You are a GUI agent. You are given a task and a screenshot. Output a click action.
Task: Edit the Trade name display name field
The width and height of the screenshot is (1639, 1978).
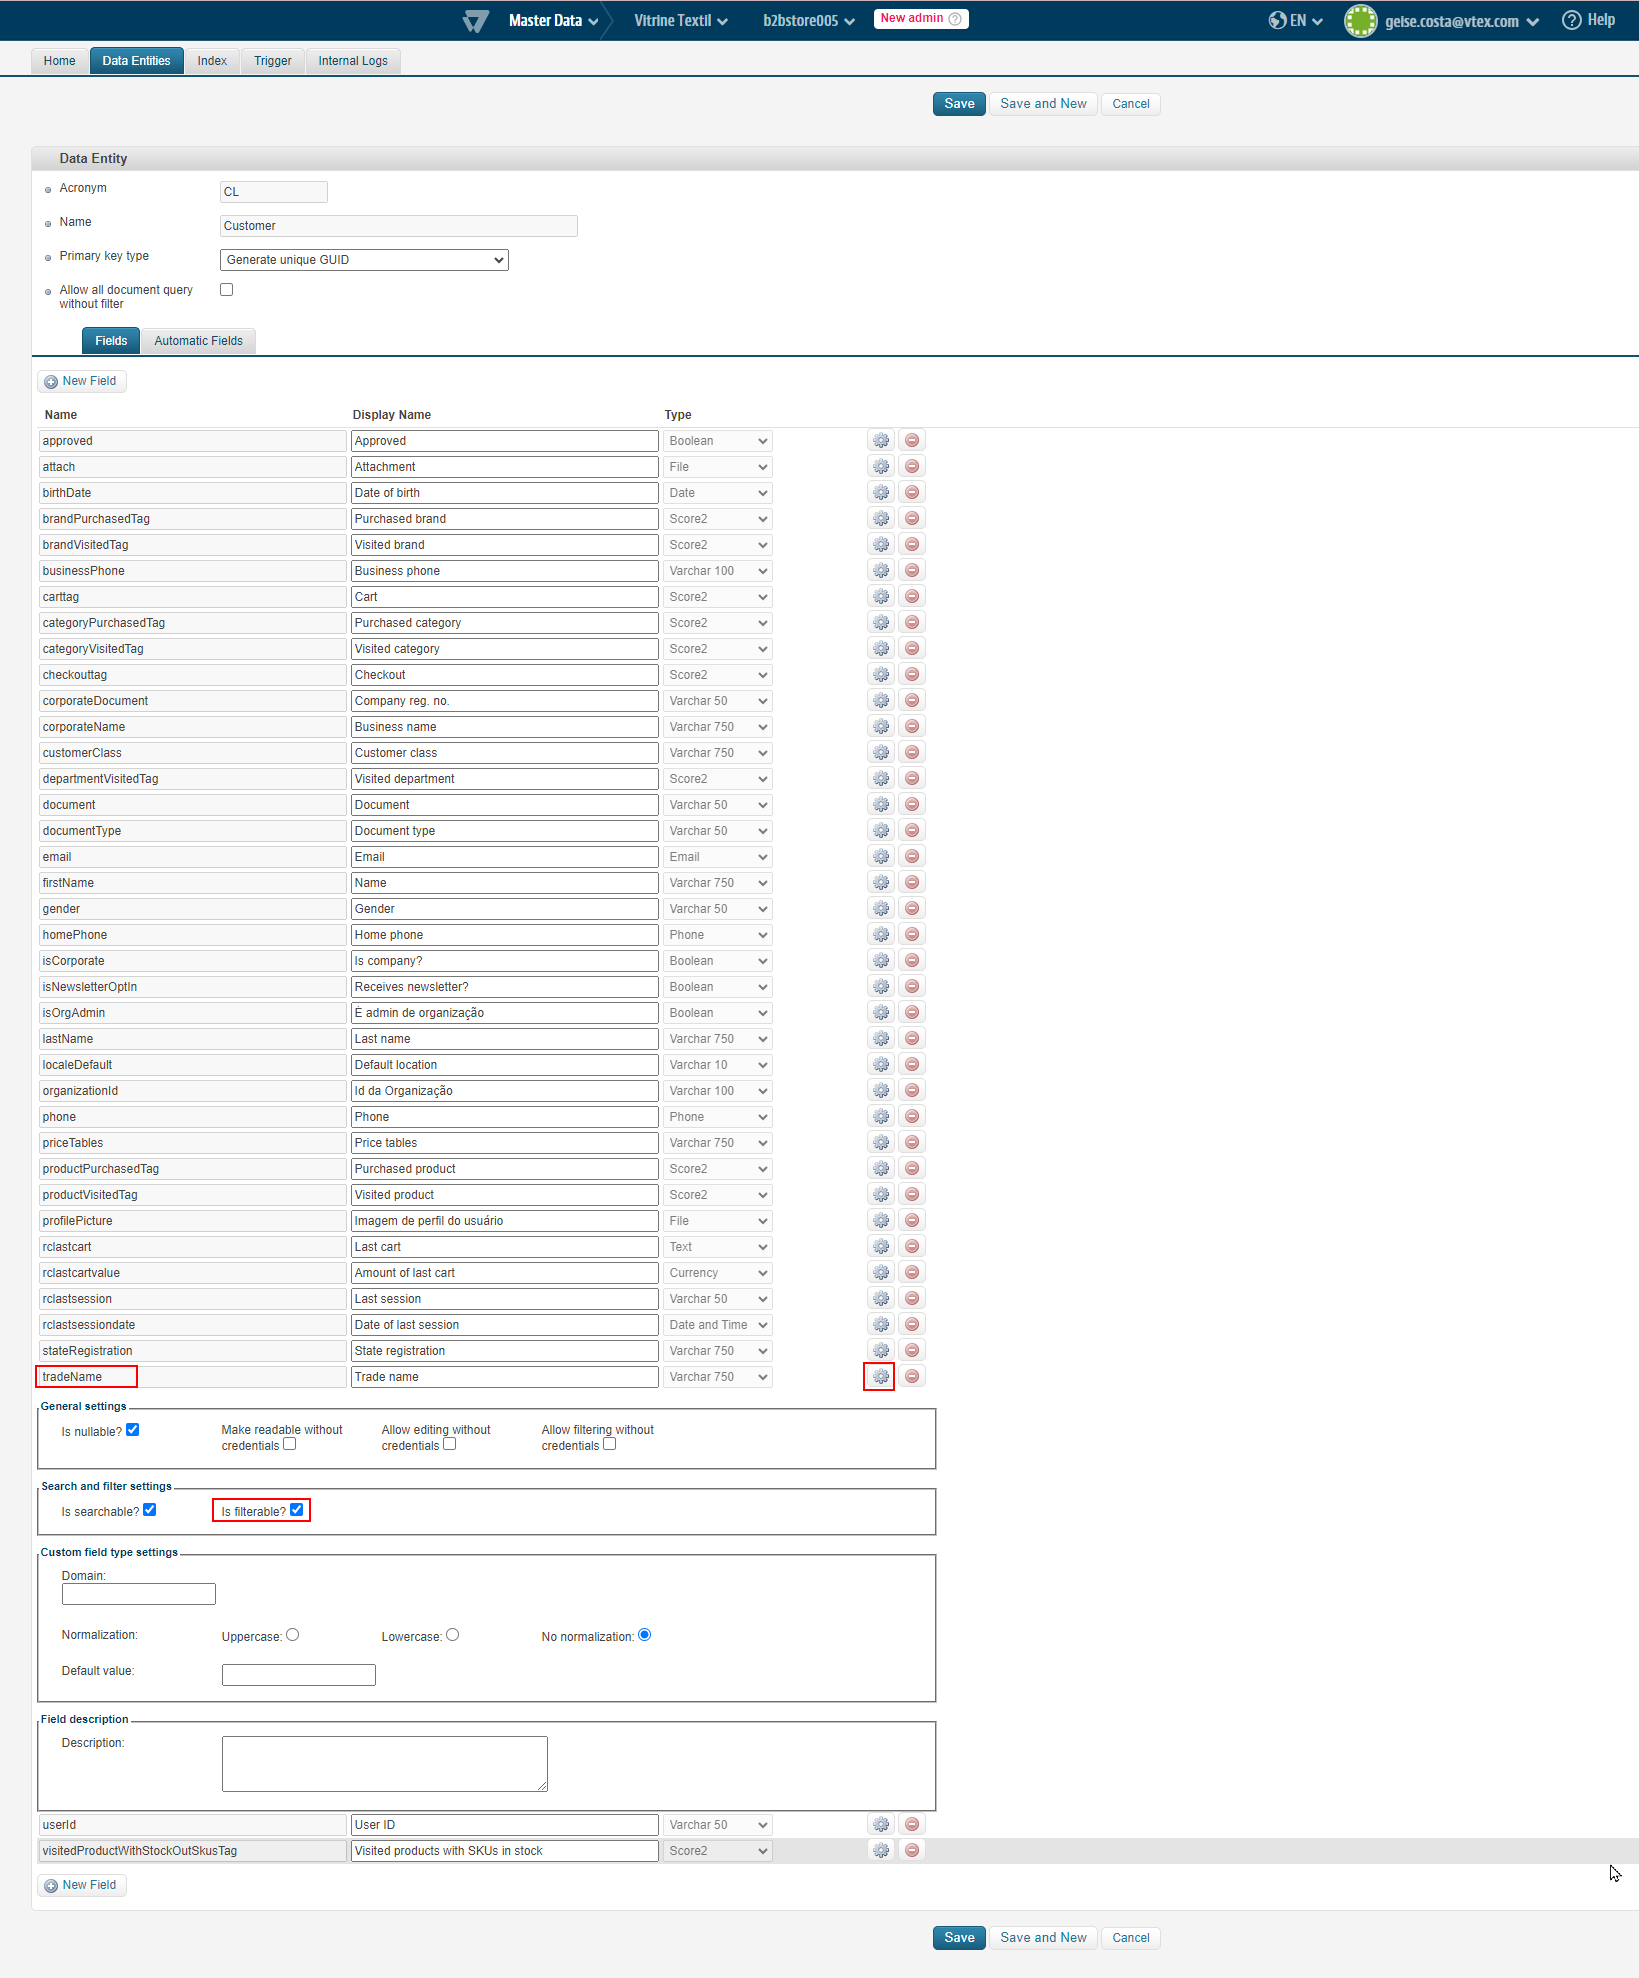pyautogui.click(x=505, y=1377)
